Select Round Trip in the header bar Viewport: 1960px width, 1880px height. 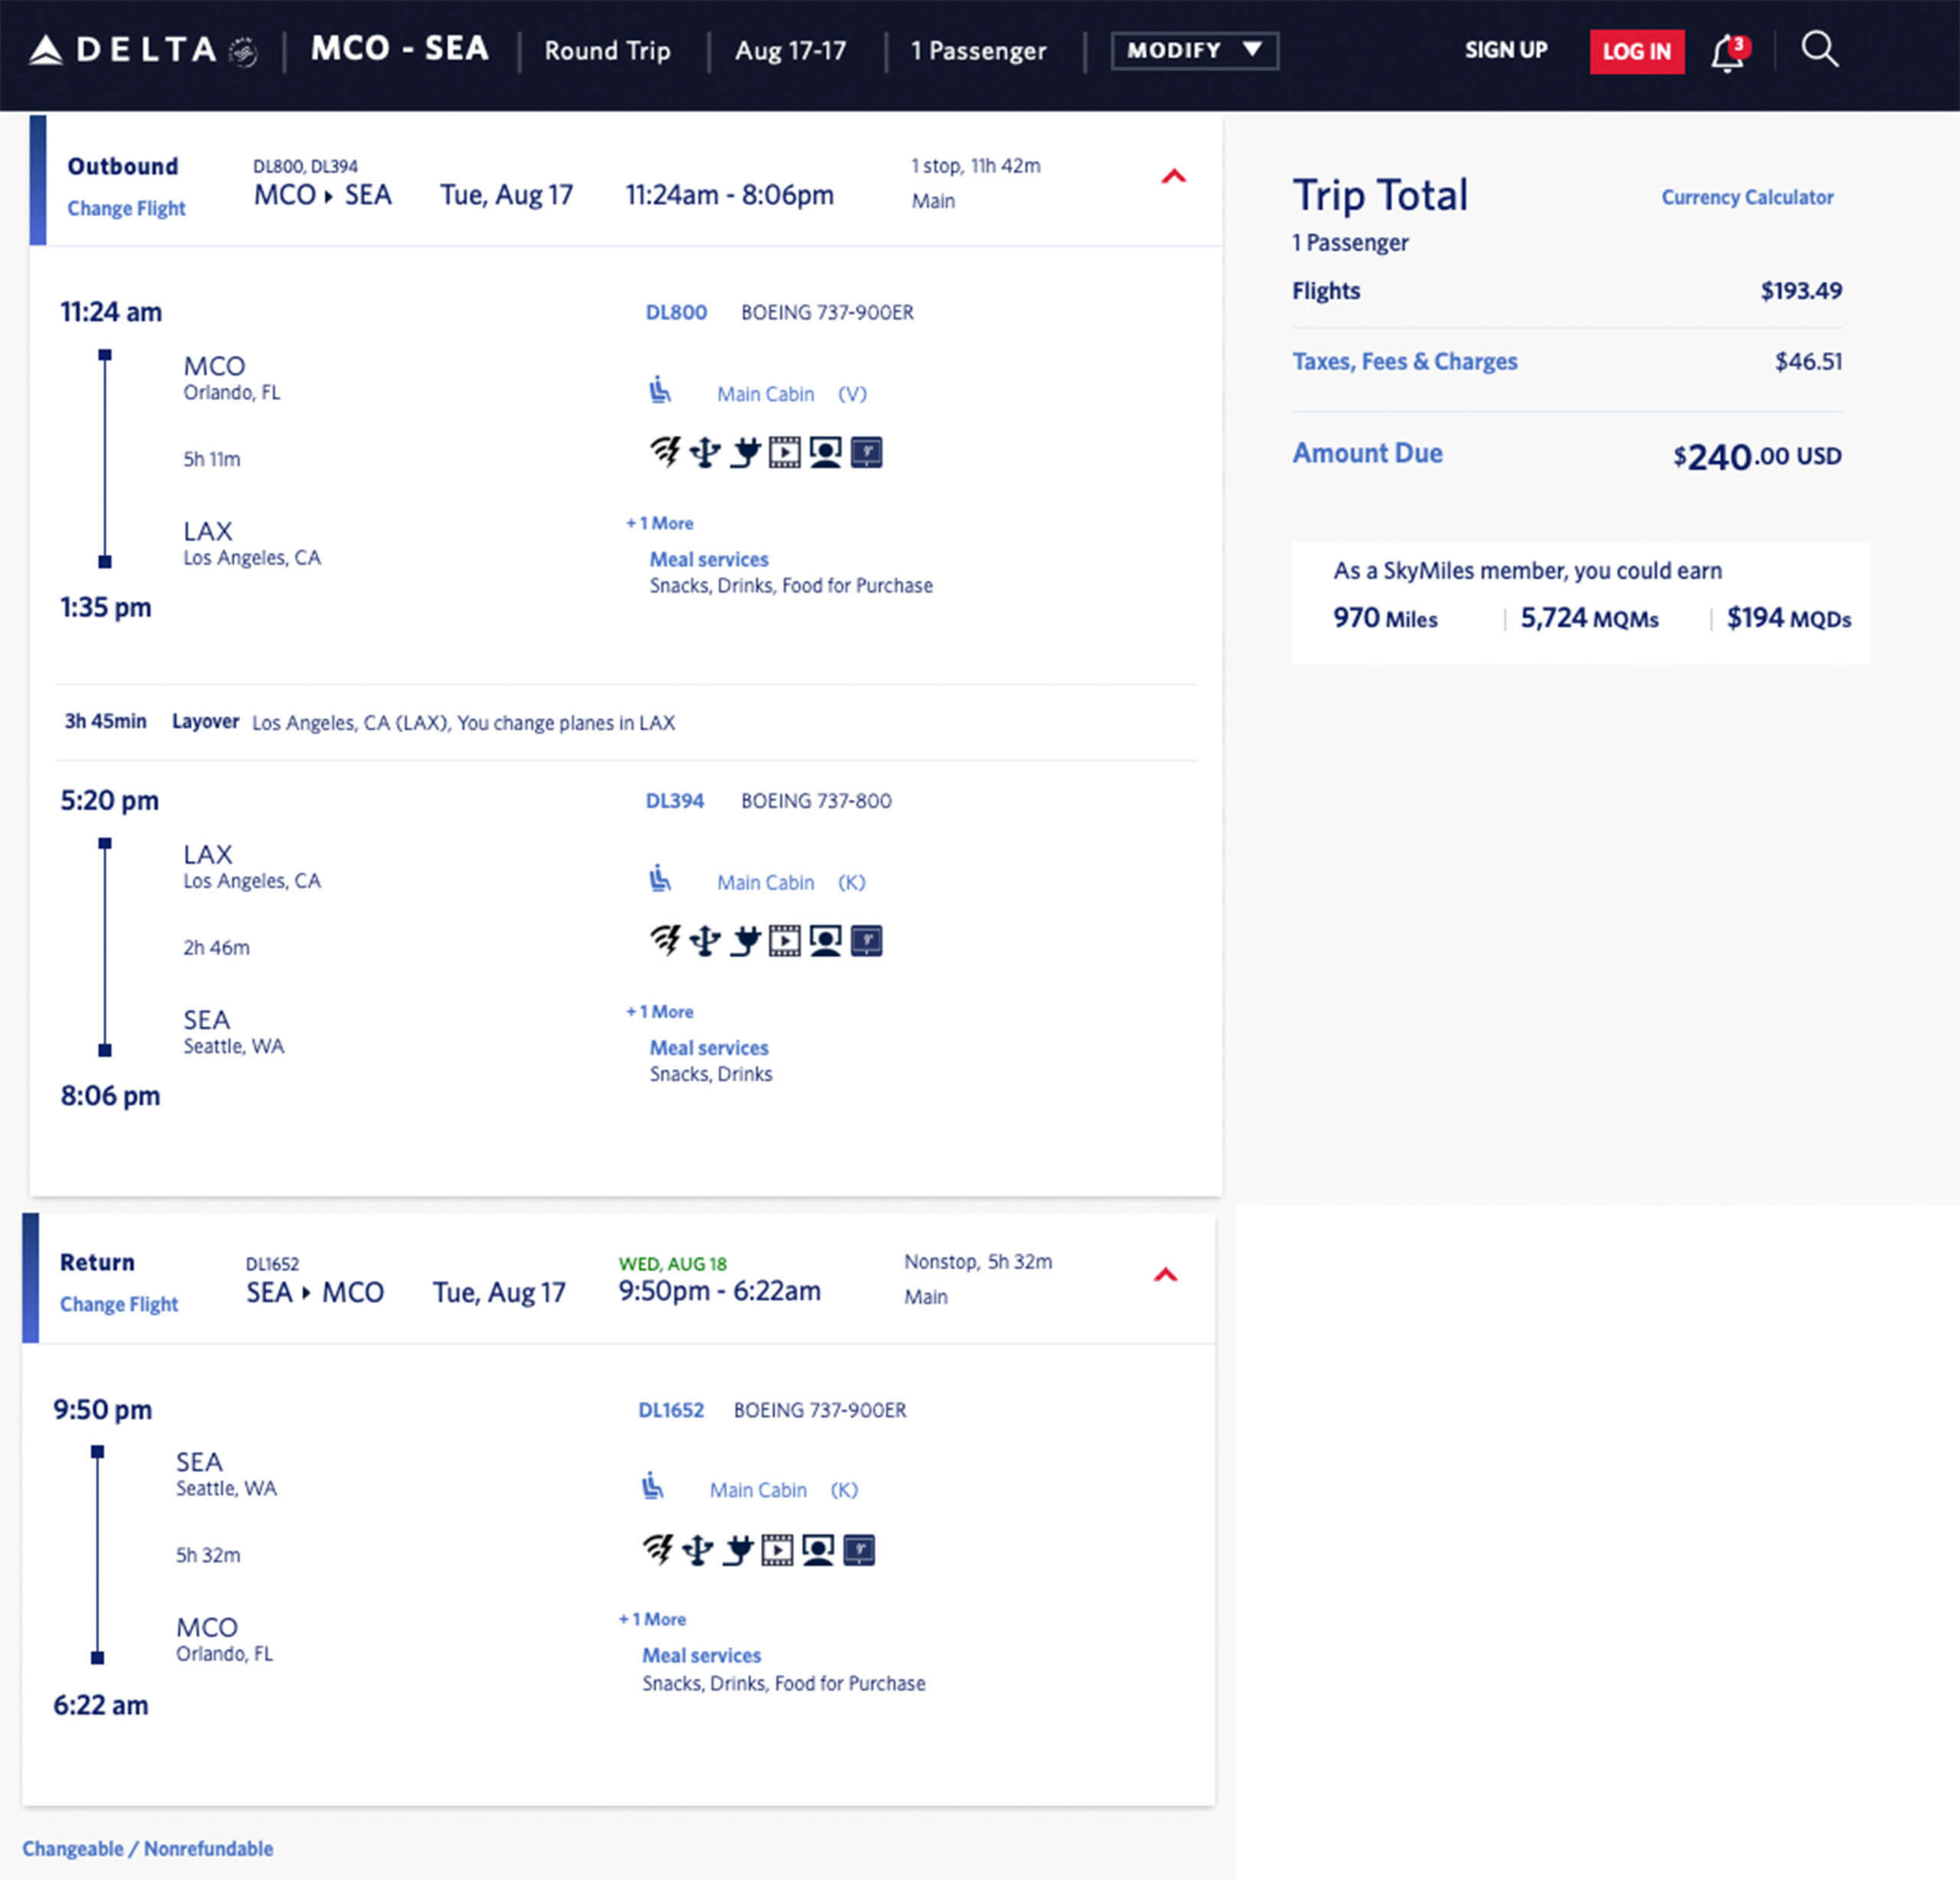pos(608,51)
